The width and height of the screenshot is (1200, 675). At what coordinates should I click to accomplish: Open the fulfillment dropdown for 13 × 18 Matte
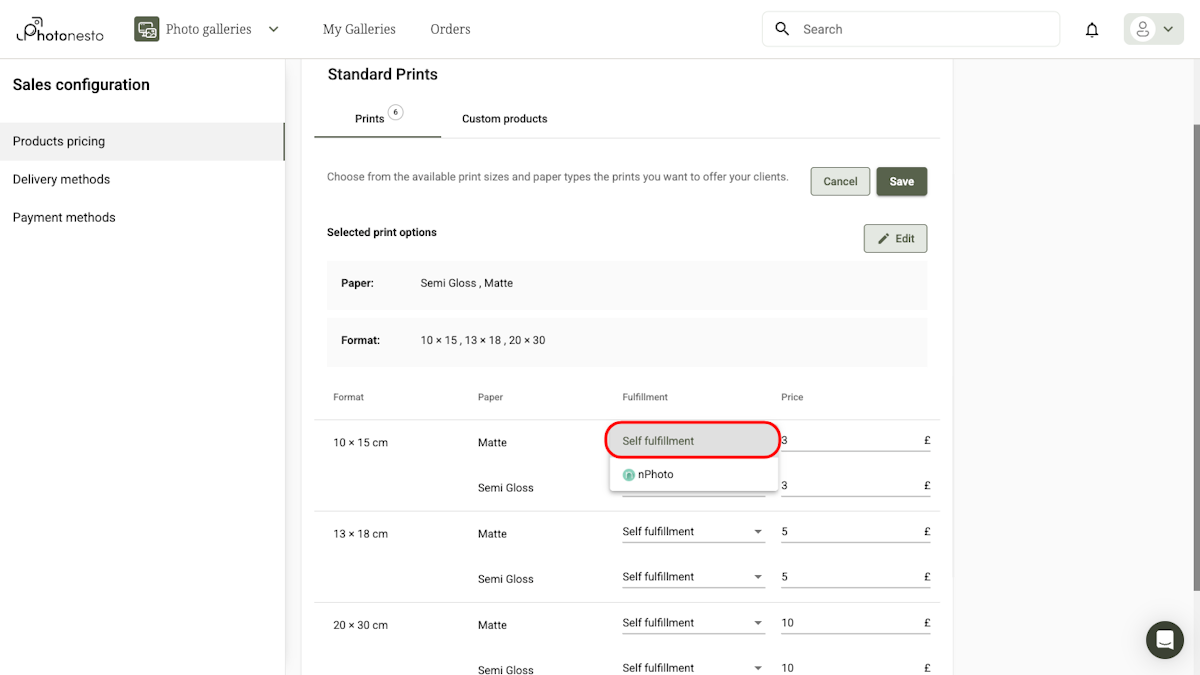(x=692, y=531)
